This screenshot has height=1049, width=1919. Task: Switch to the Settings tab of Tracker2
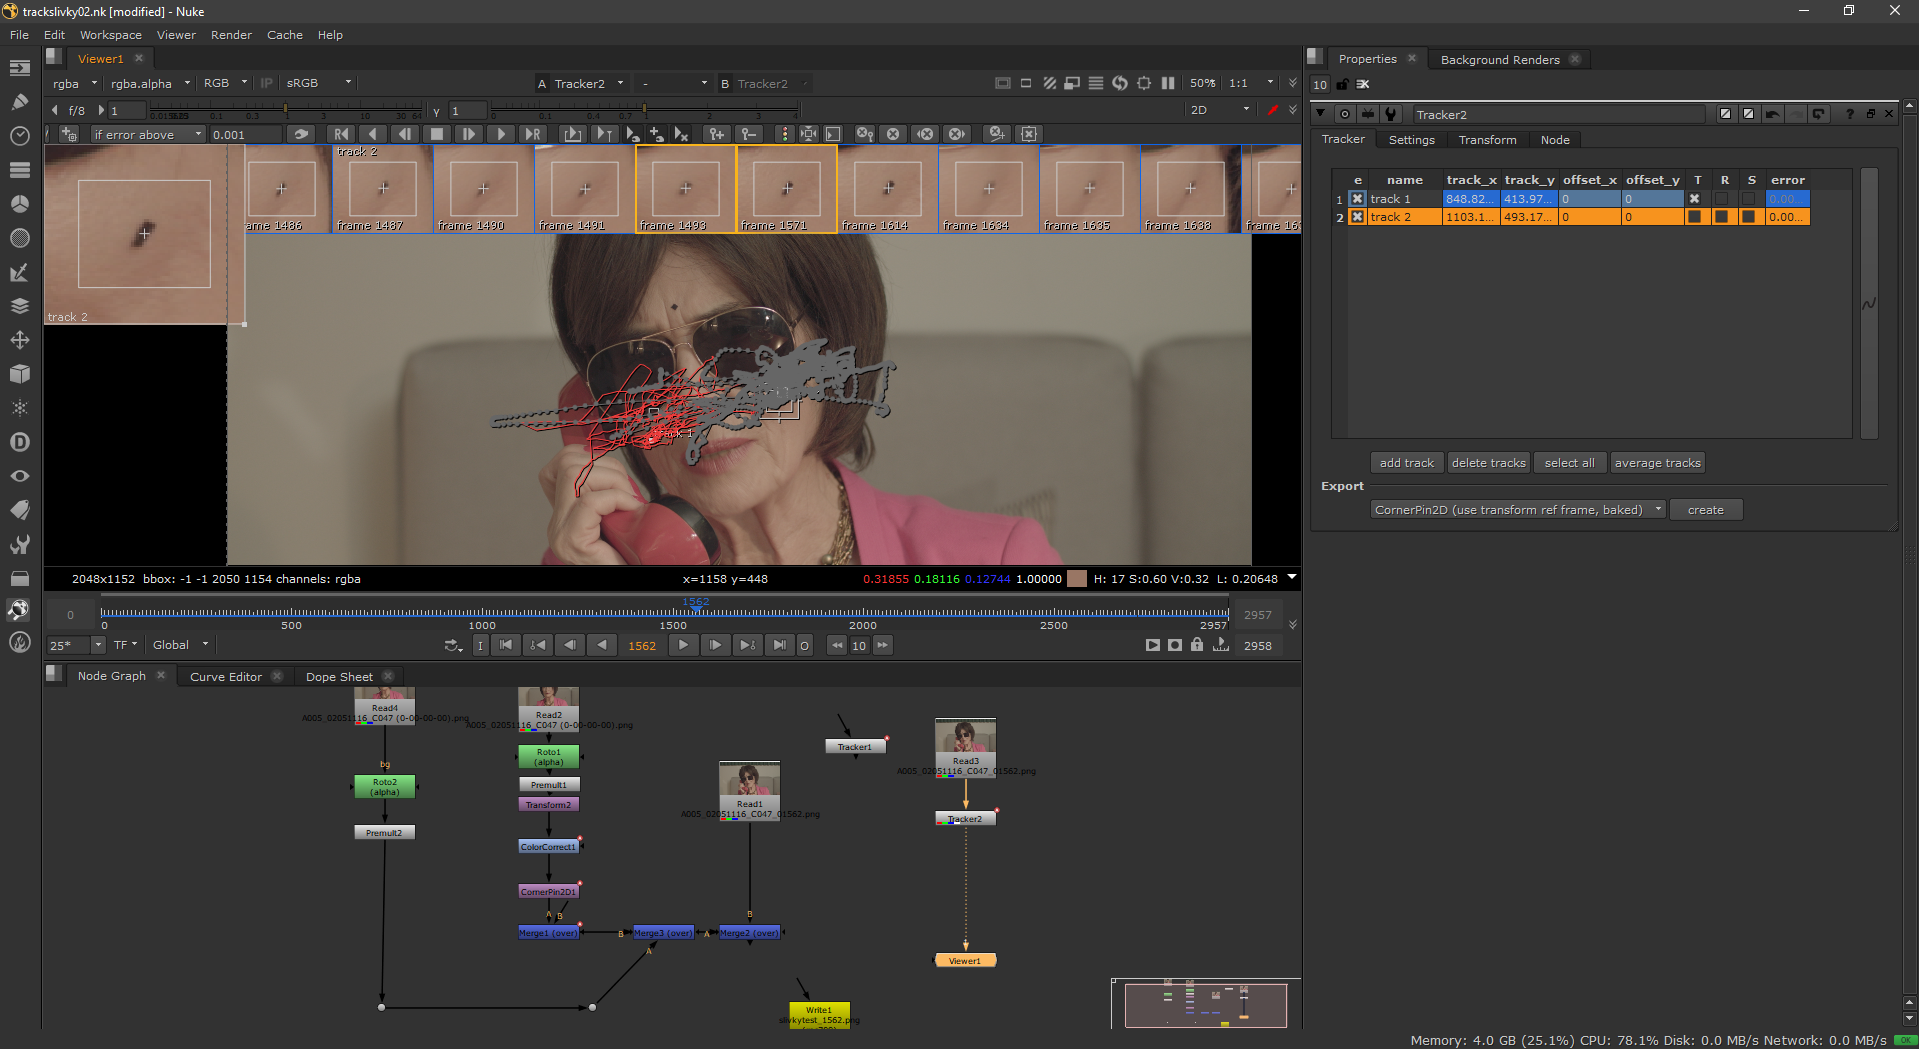click(1411, 140)
